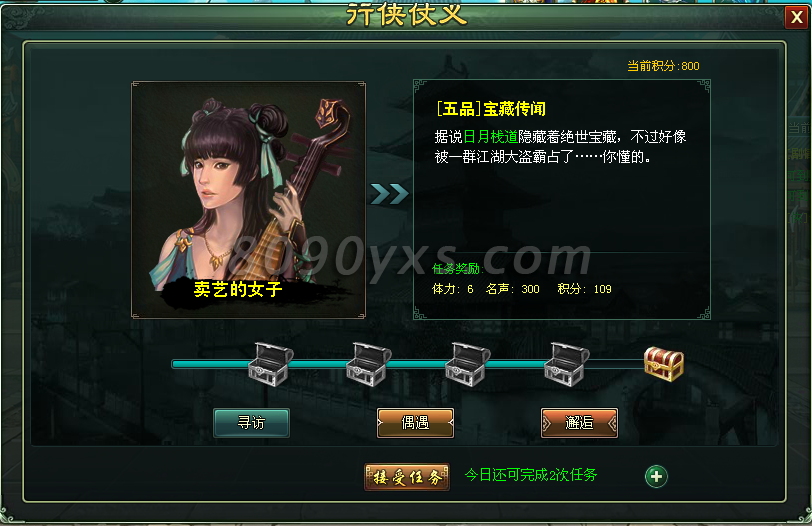This screenshot has height=526, width=812.
Task: Click the green 日月栈道 location link
Action: click(x=490, y=137)
